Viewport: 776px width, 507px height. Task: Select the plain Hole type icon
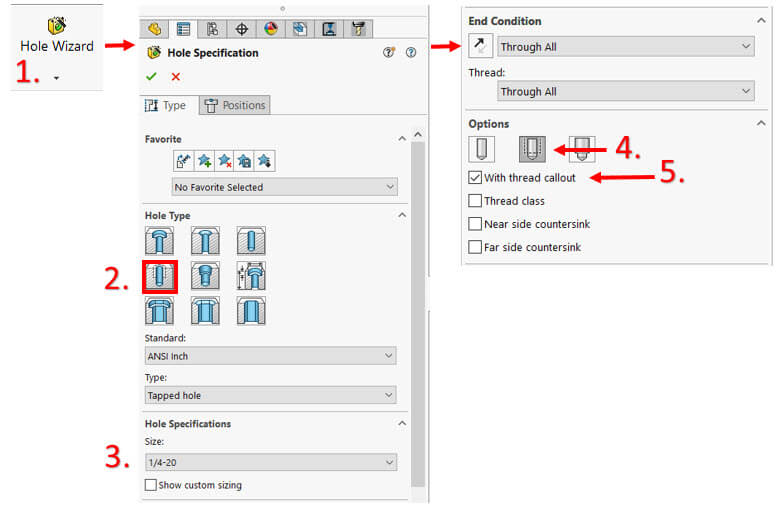click(251, 241)
